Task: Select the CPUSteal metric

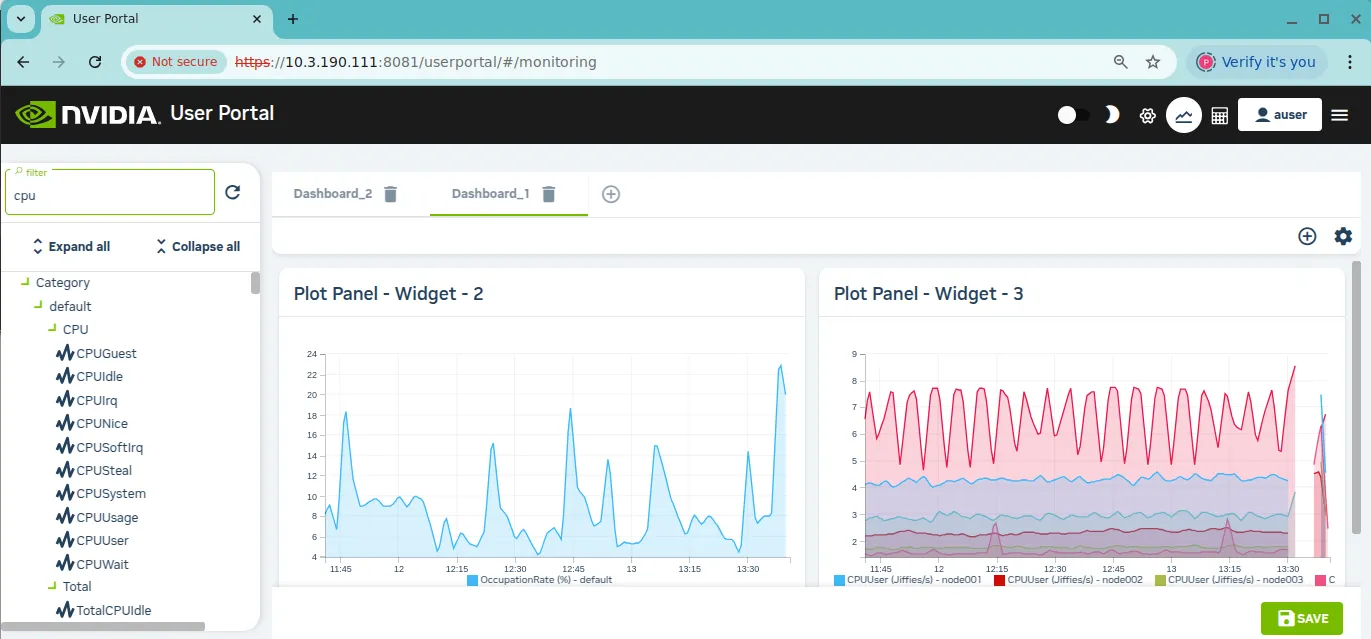Action: click(x=104, y=471)
